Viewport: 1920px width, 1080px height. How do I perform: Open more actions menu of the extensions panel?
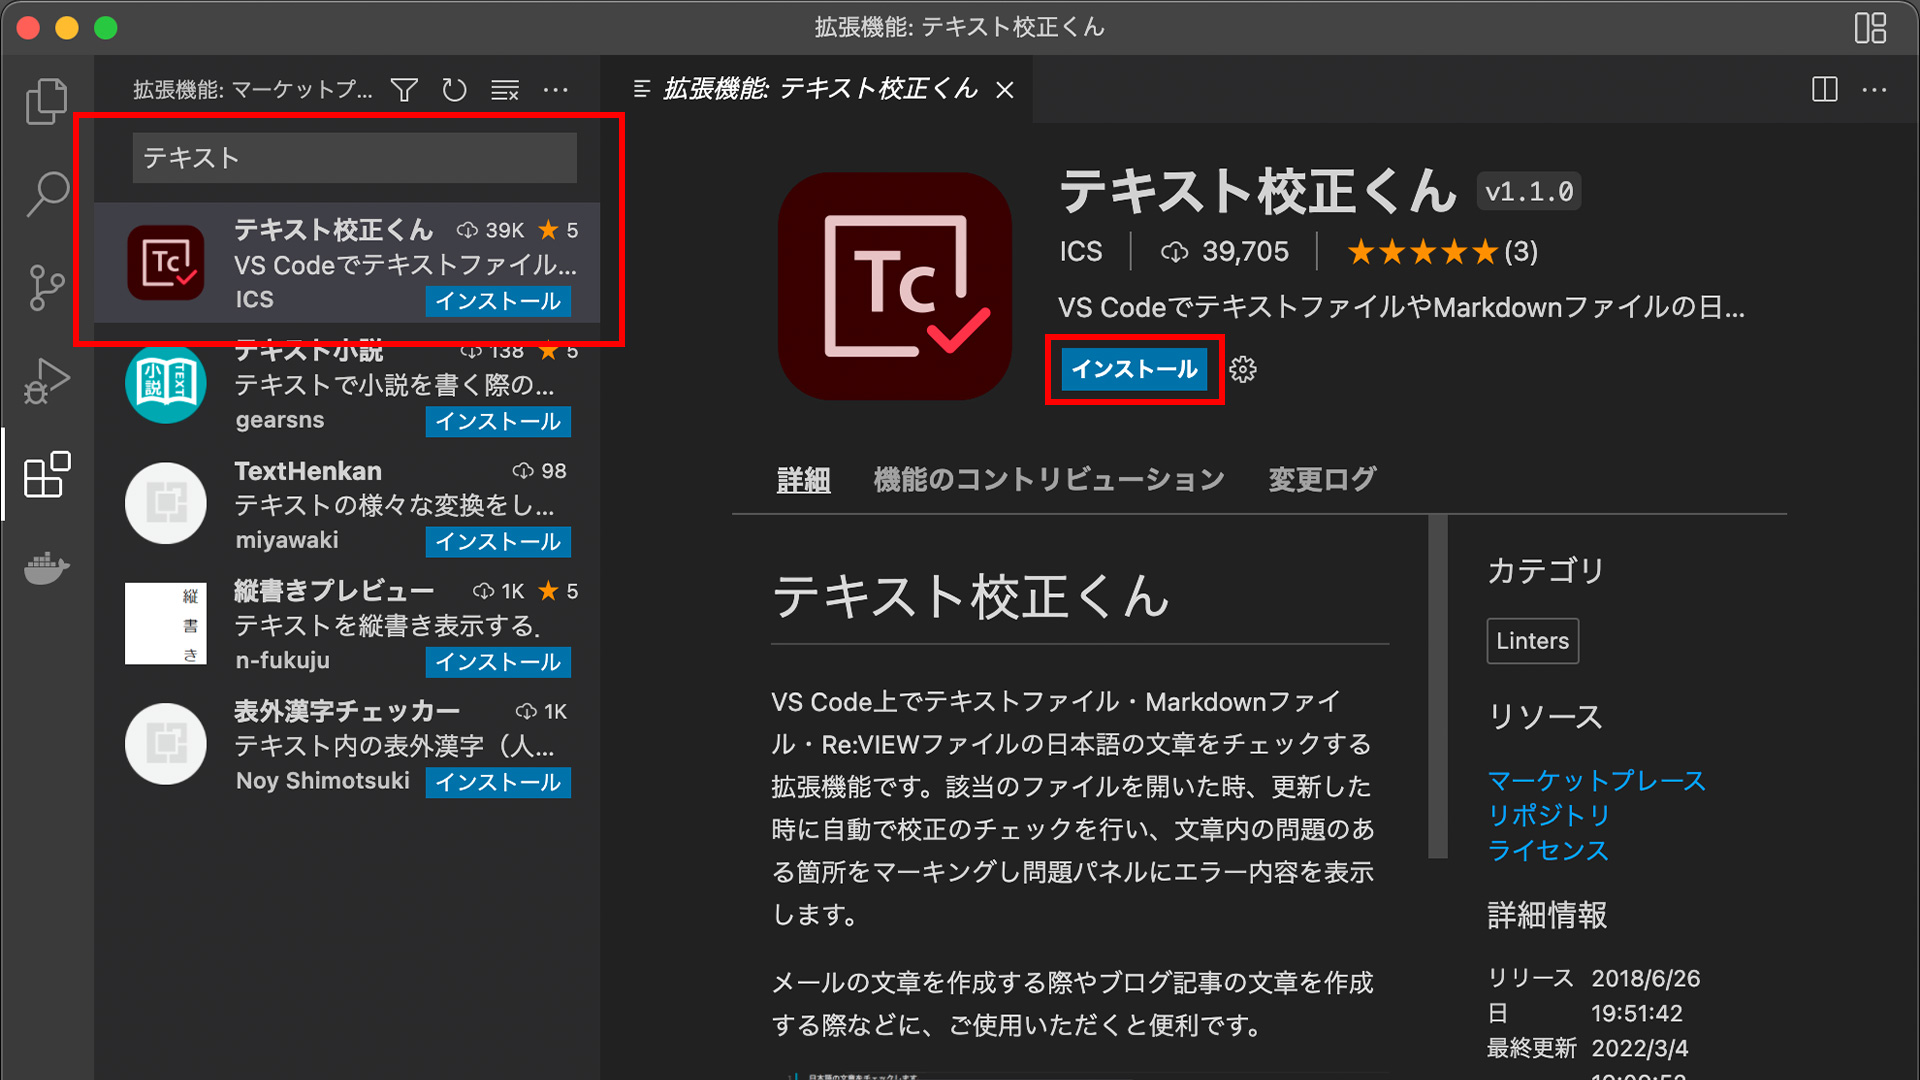tap(556, 89)
